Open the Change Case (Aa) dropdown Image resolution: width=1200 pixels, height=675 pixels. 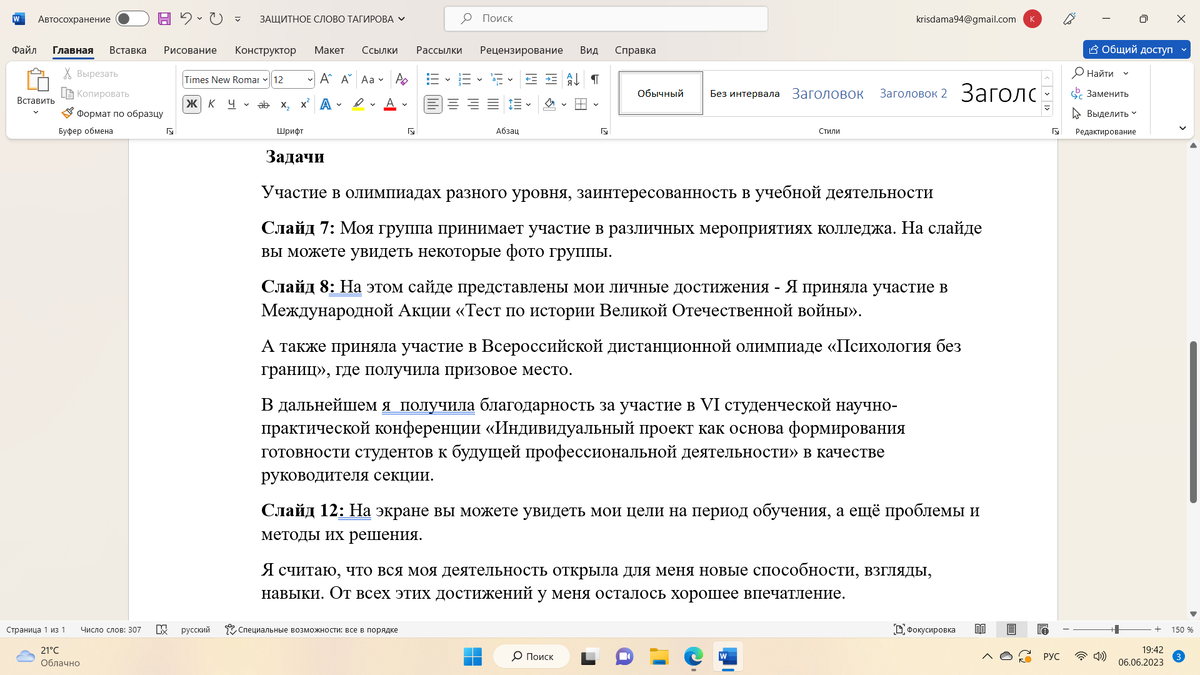pos(372,79)
